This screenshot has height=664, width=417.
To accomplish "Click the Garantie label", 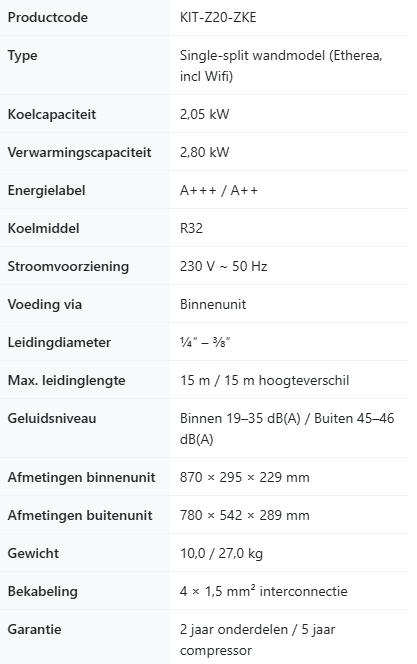I will coord(34,629).
